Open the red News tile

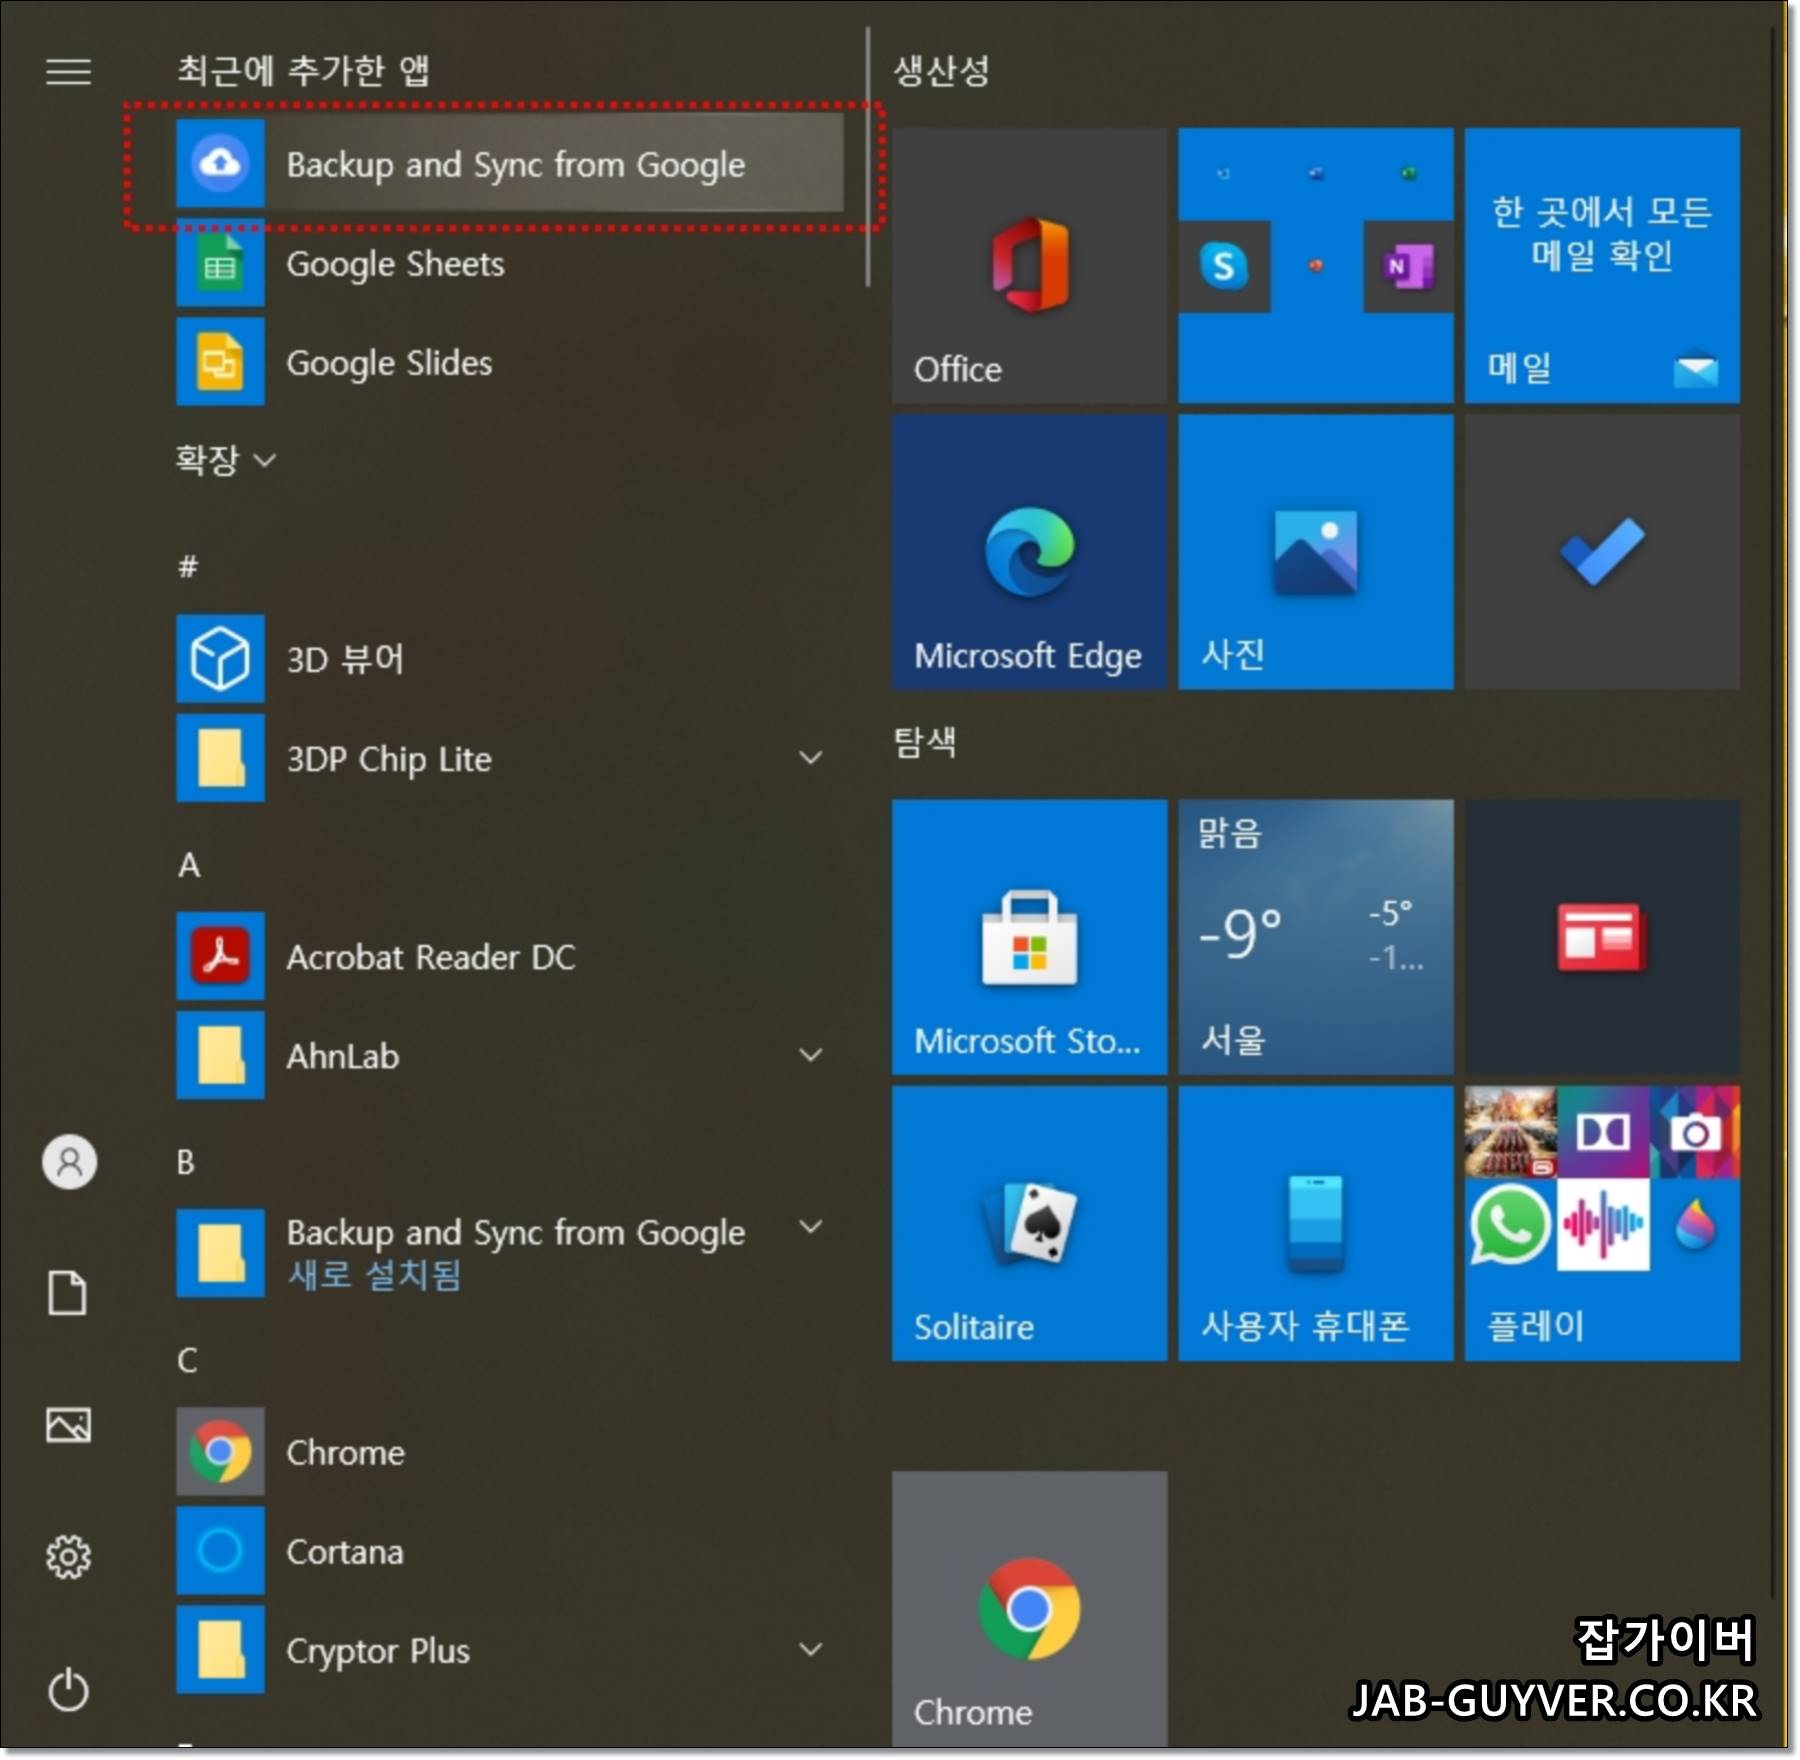tap(1602, 937)
